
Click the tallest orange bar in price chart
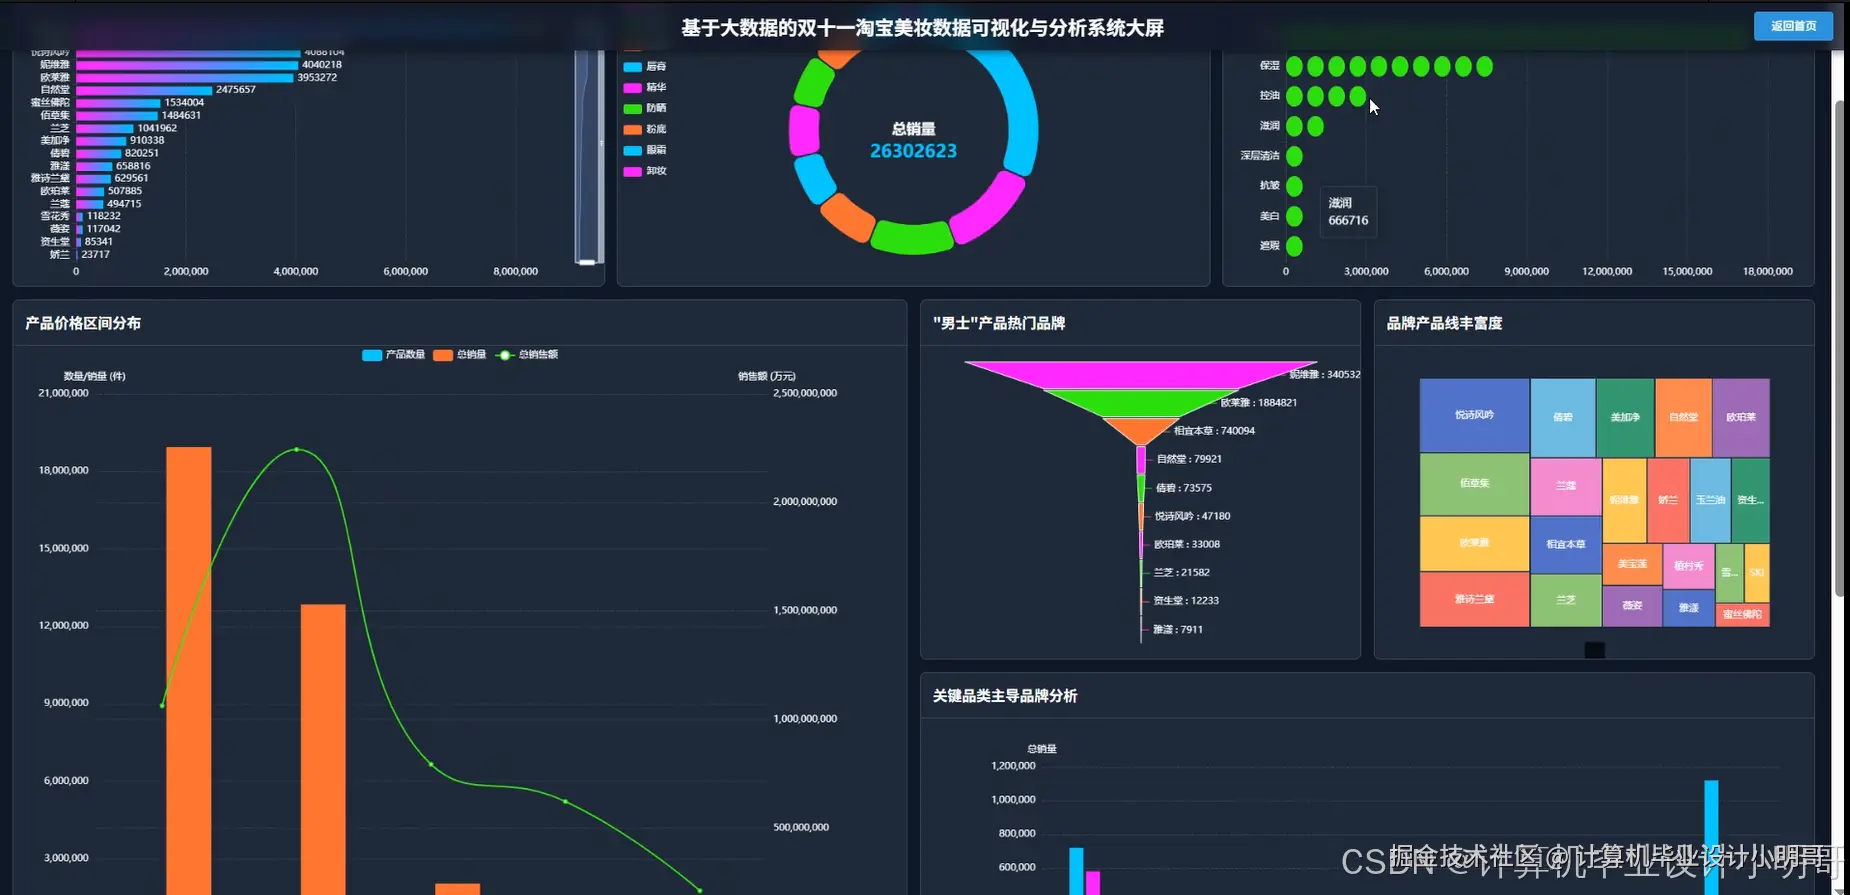tap(188, 671)
